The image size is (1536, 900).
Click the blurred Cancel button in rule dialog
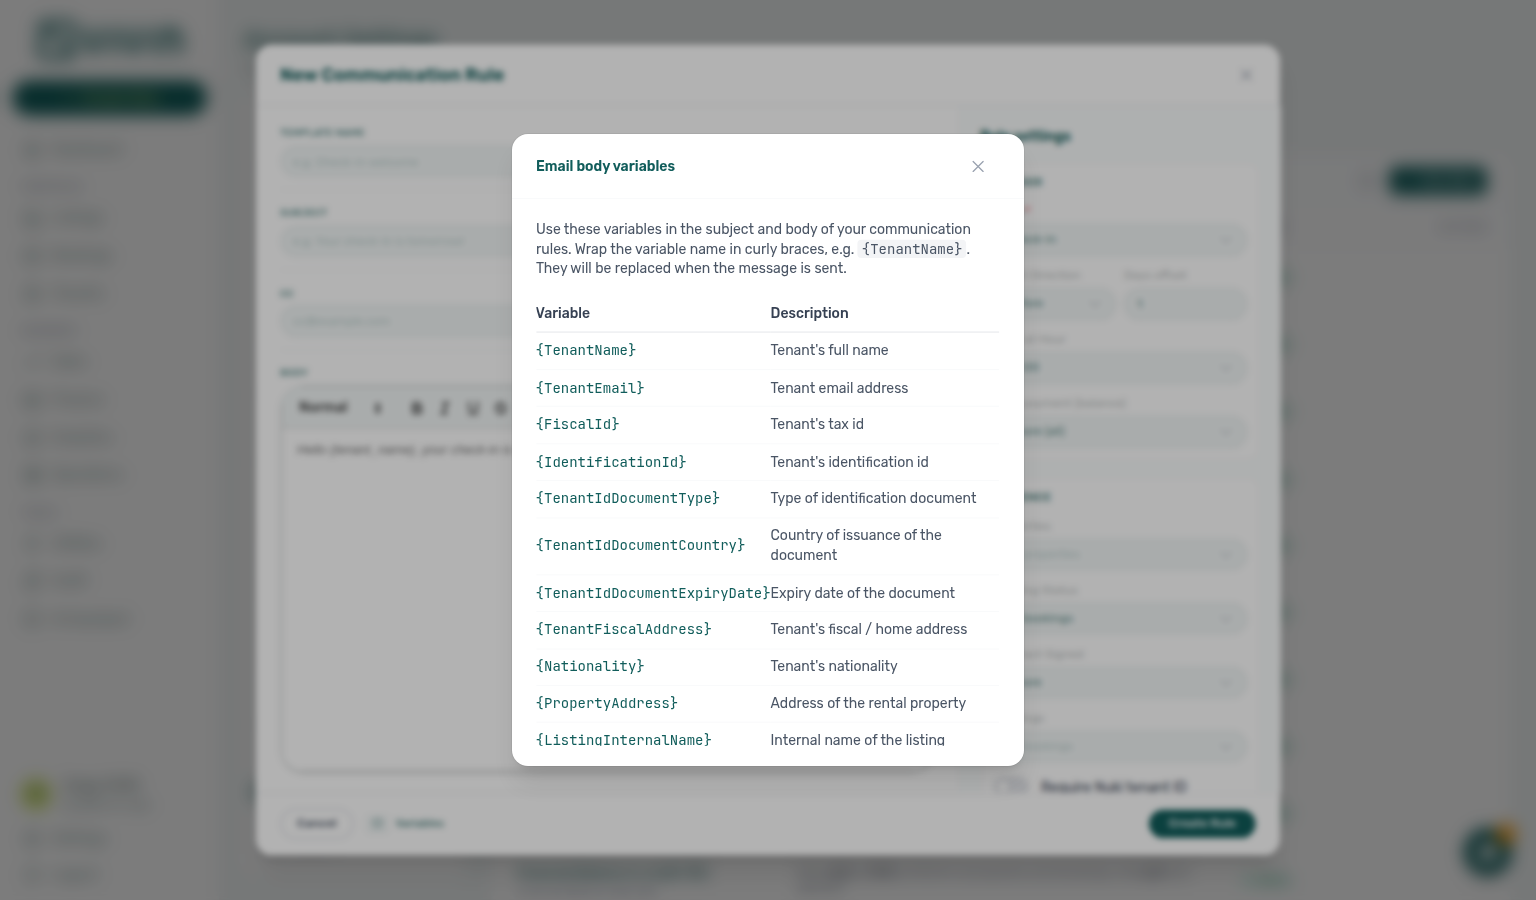coord(316,823)
